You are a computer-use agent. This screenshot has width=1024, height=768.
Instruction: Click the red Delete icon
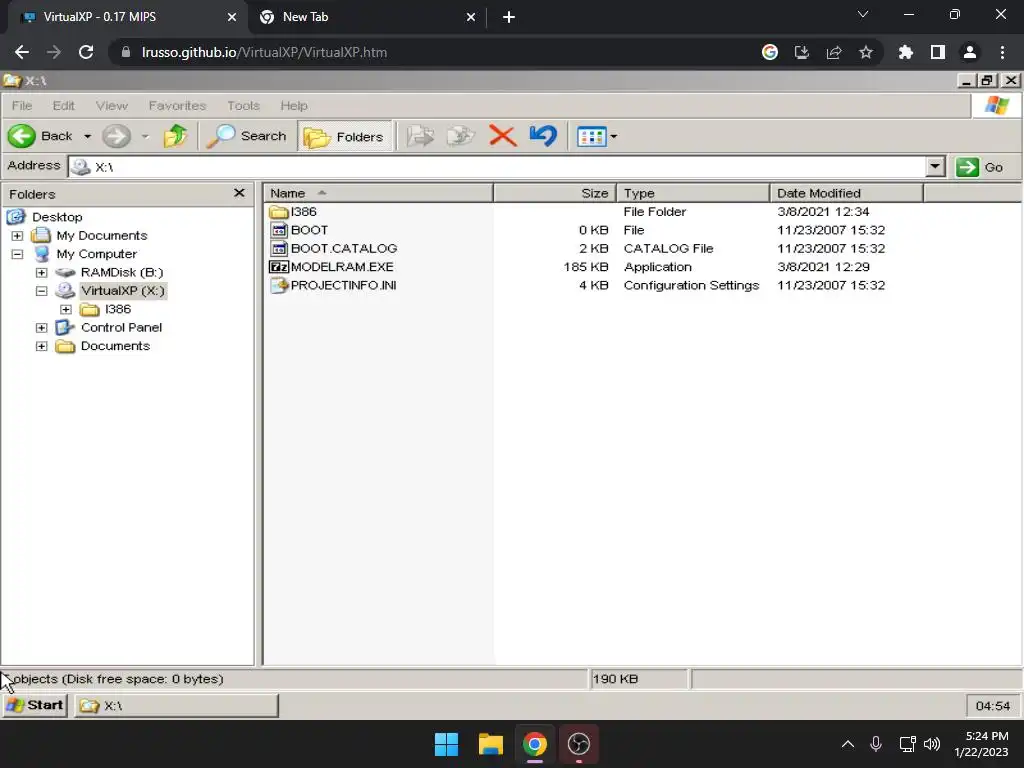pos(502,136)
